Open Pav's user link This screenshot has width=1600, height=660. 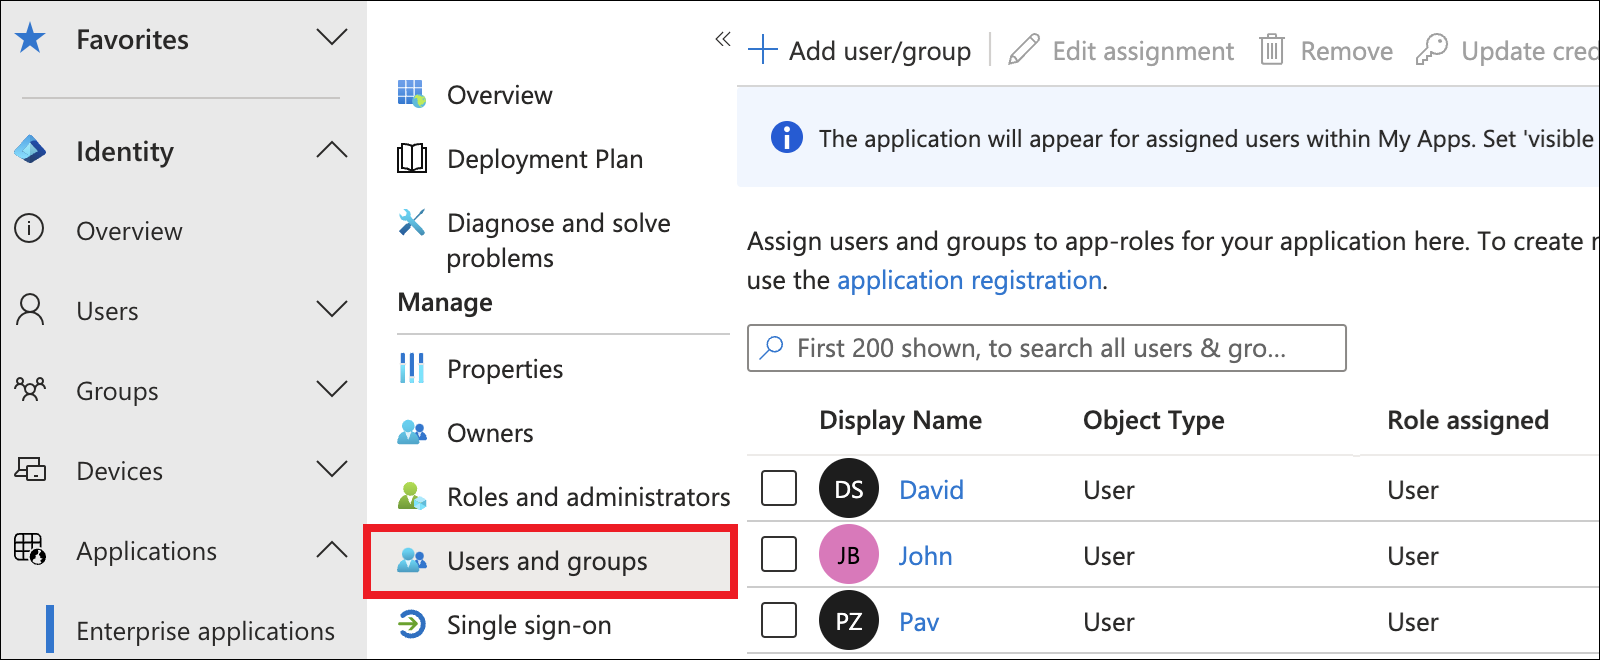tap(919, 622)
